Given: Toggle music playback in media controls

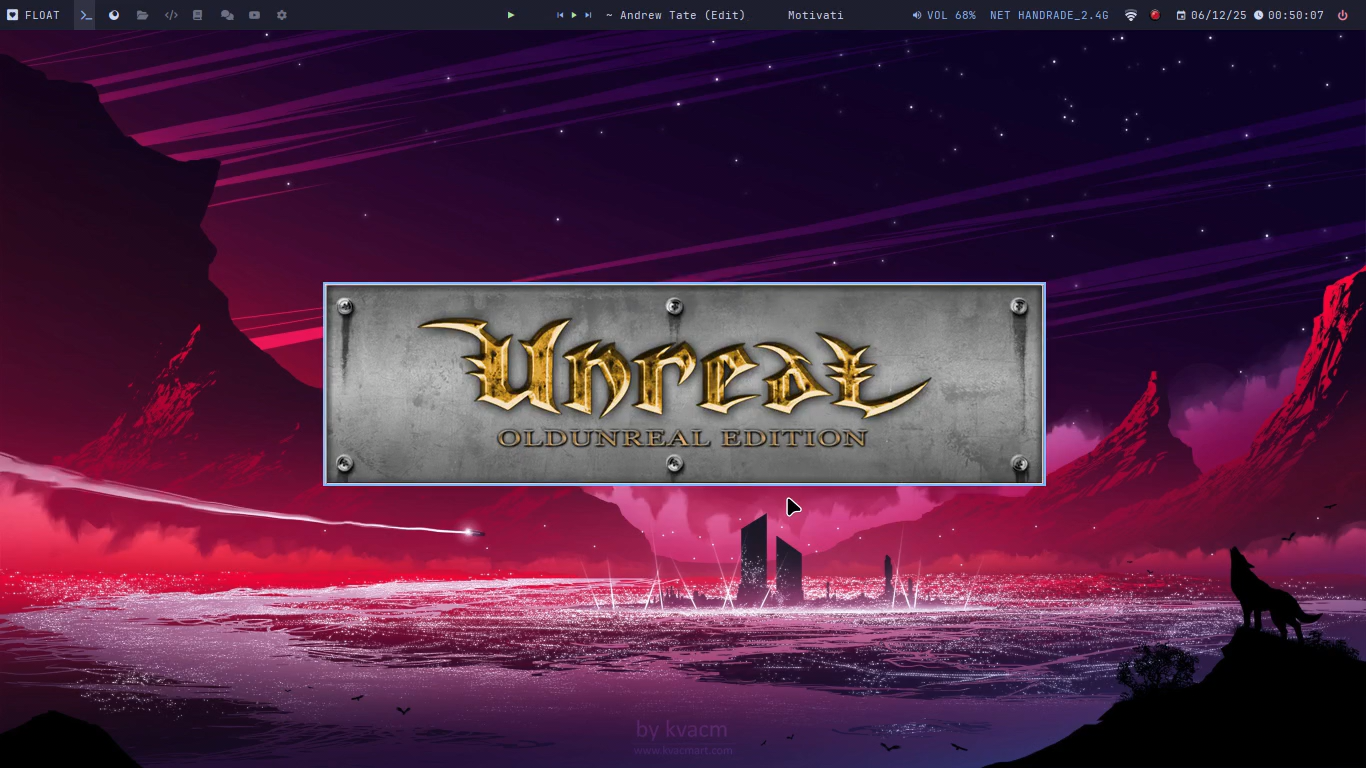Looking at the screenshot, I should tap(574, 15).
